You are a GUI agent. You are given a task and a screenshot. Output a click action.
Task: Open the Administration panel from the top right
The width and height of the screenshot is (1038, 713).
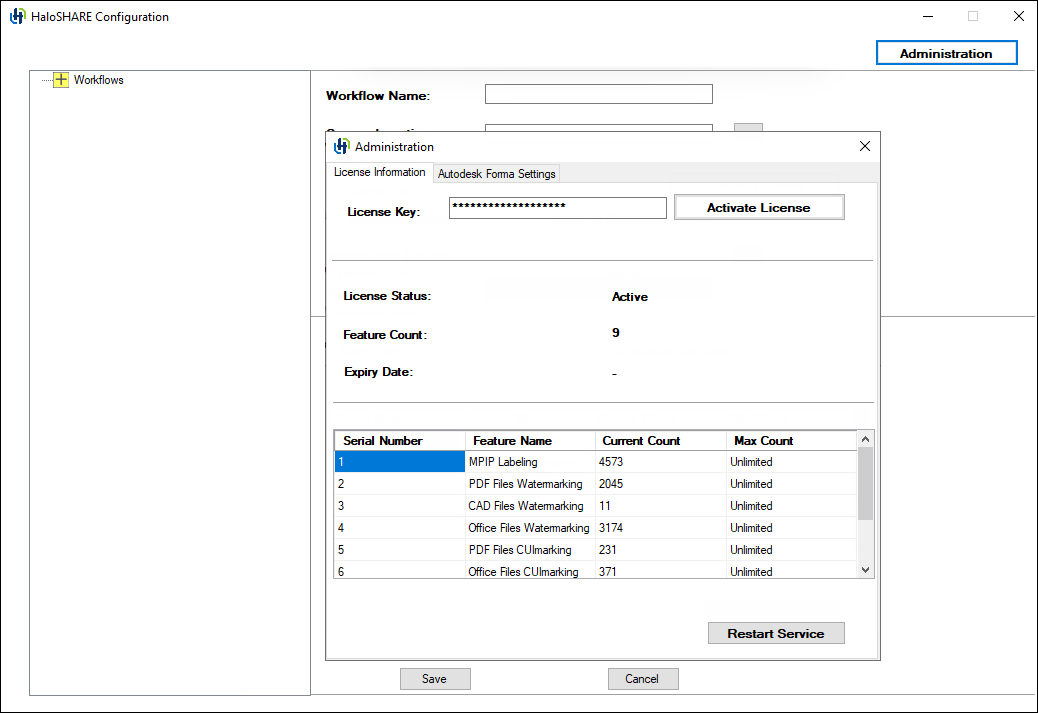945,52
